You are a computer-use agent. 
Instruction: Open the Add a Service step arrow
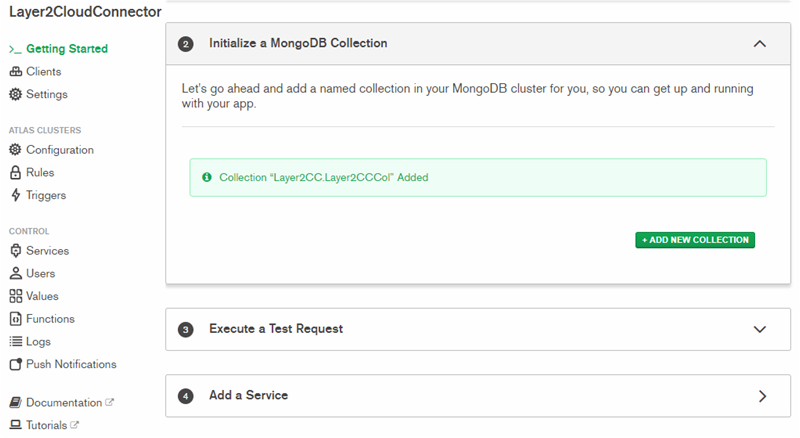tap(762, 396)
